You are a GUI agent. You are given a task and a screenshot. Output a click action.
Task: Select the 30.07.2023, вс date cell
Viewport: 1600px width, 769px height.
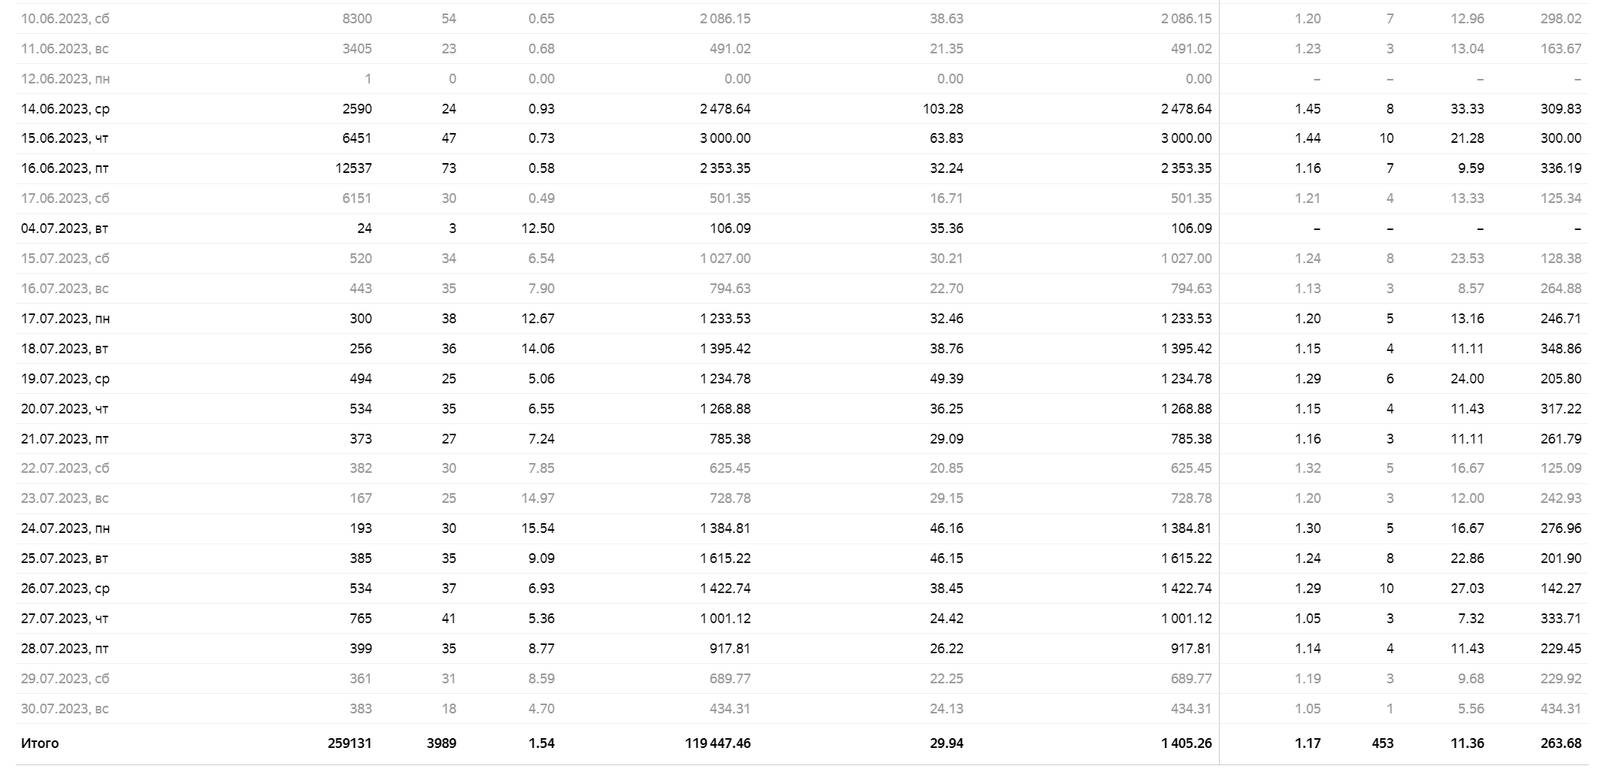coord(65,709)
